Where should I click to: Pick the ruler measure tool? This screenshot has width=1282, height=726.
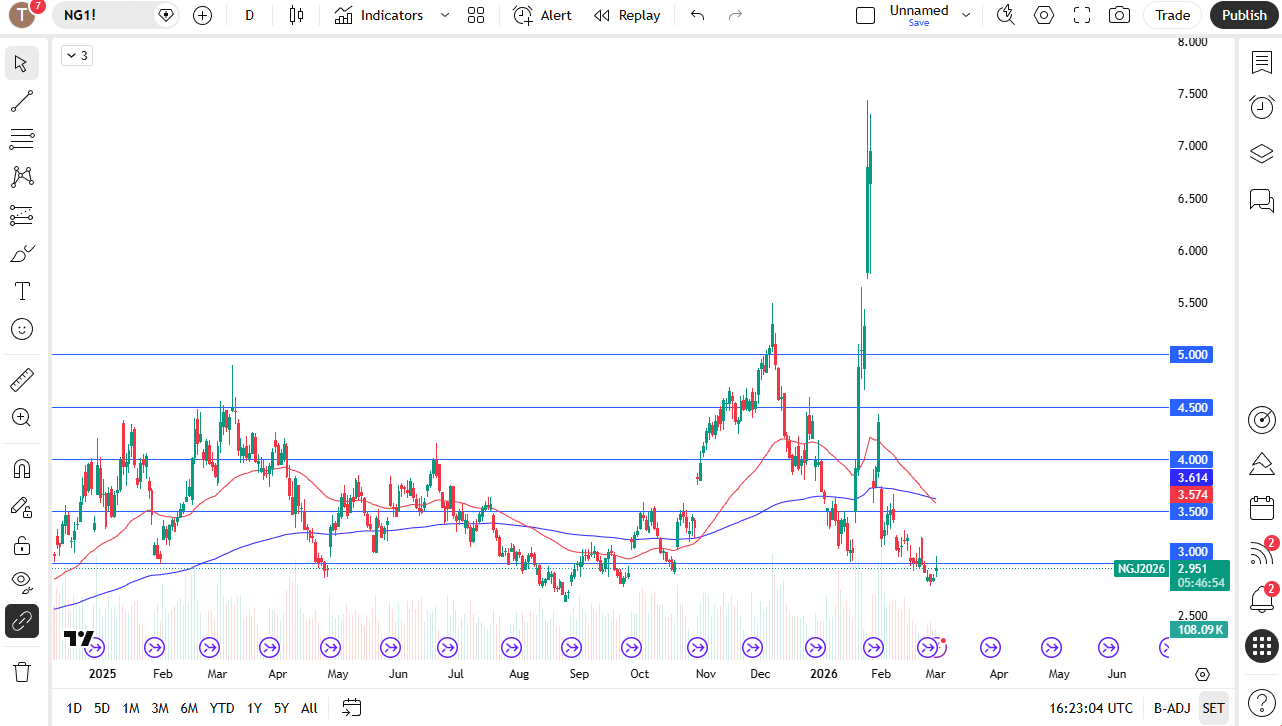pos(22,380)
